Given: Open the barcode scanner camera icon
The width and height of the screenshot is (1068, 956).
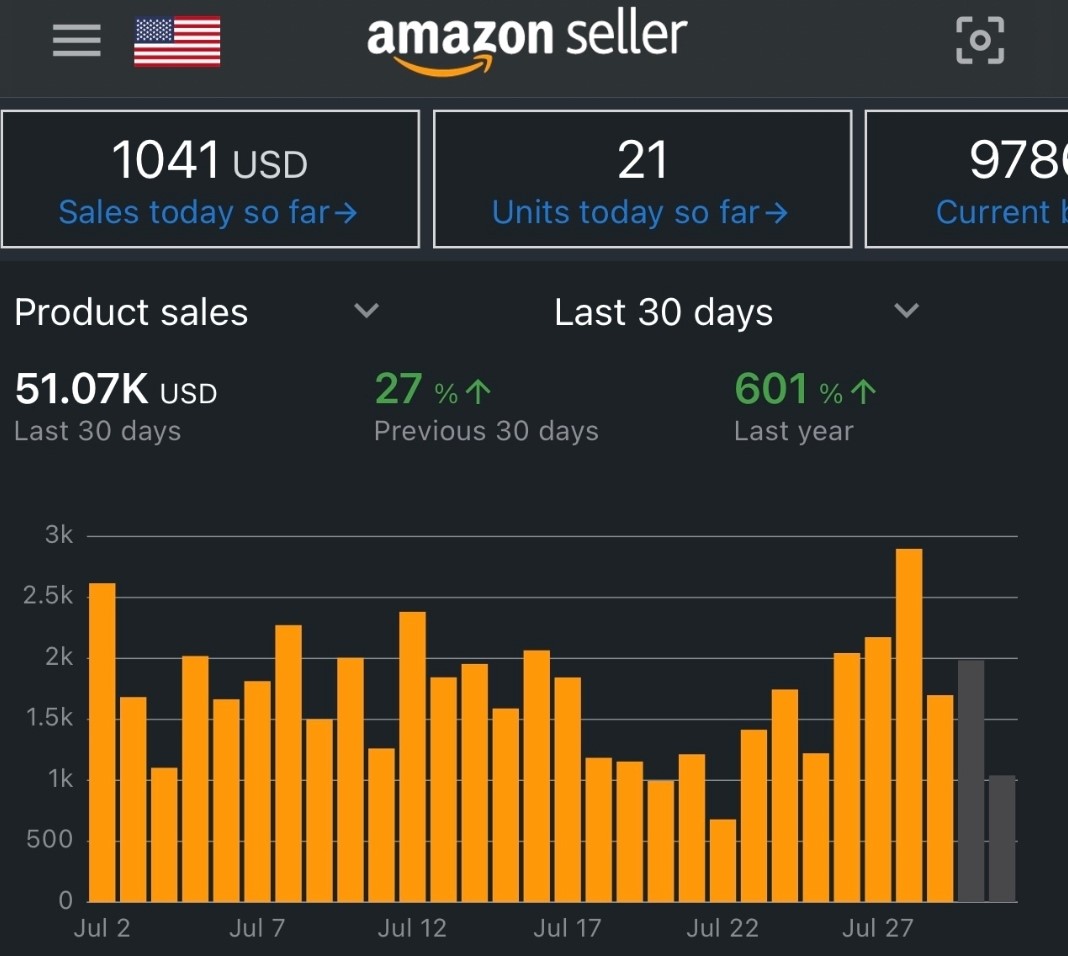Looking at the screenshot, I should (980, 41).
